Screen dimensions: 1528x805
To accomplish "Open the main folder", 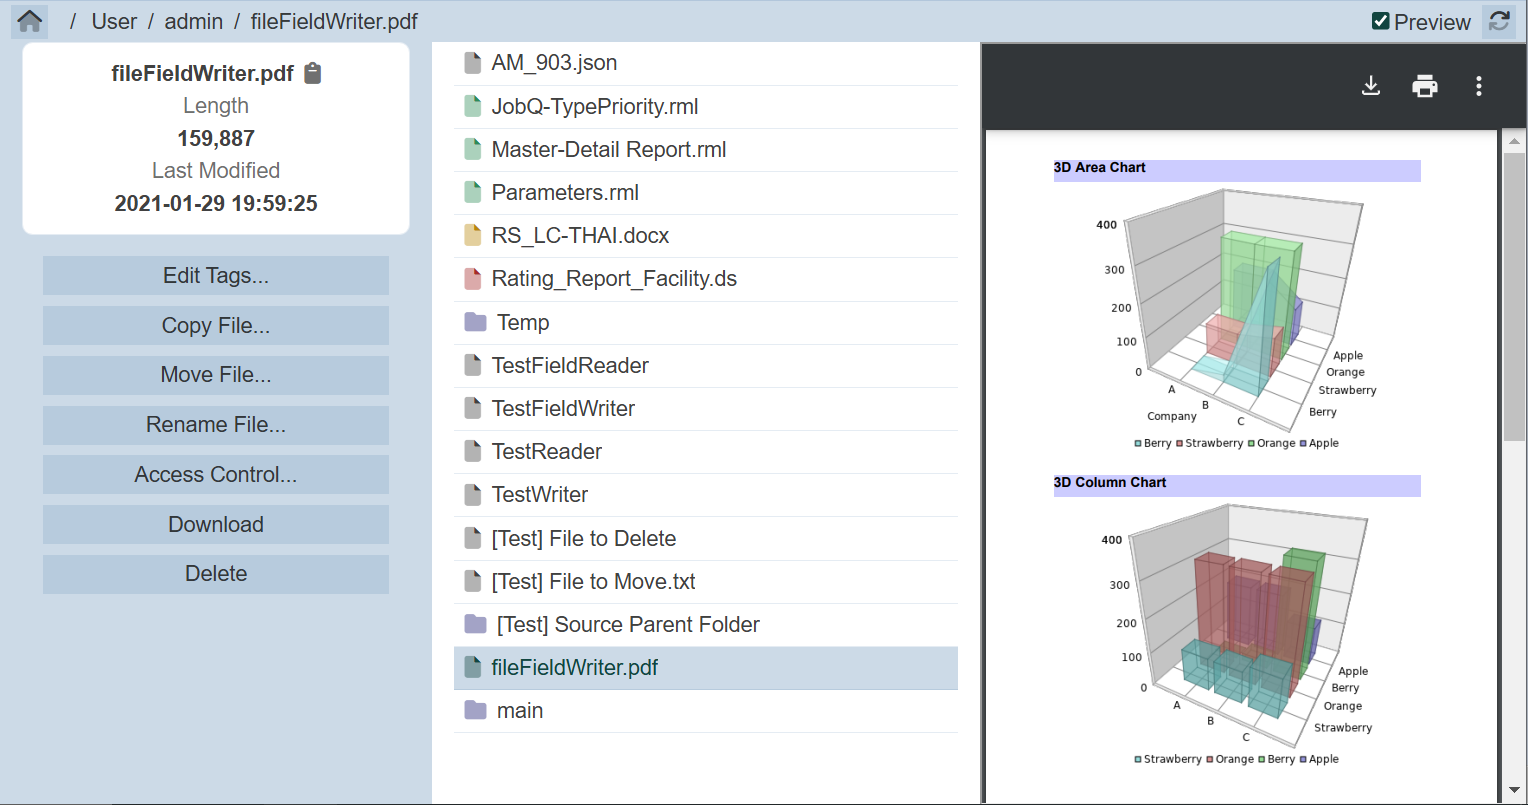I will click(520, 710).
